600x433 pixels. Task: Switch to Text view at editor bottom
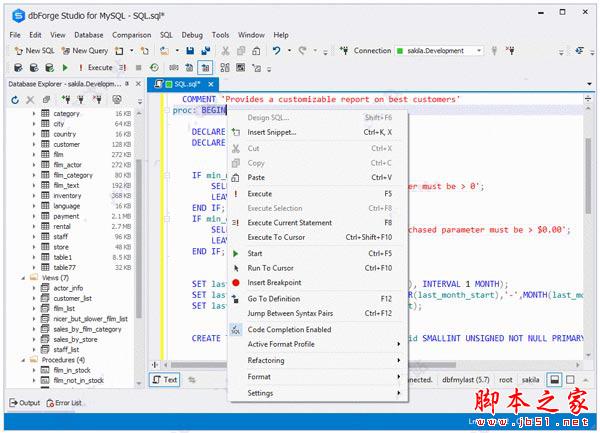pyautogui.click(x=165, y=379)
